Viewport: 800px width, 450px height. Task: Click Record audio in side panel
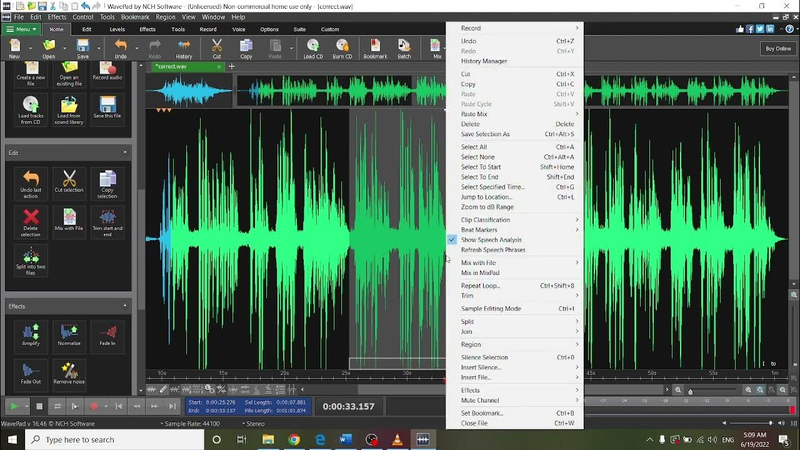(107, 71)
